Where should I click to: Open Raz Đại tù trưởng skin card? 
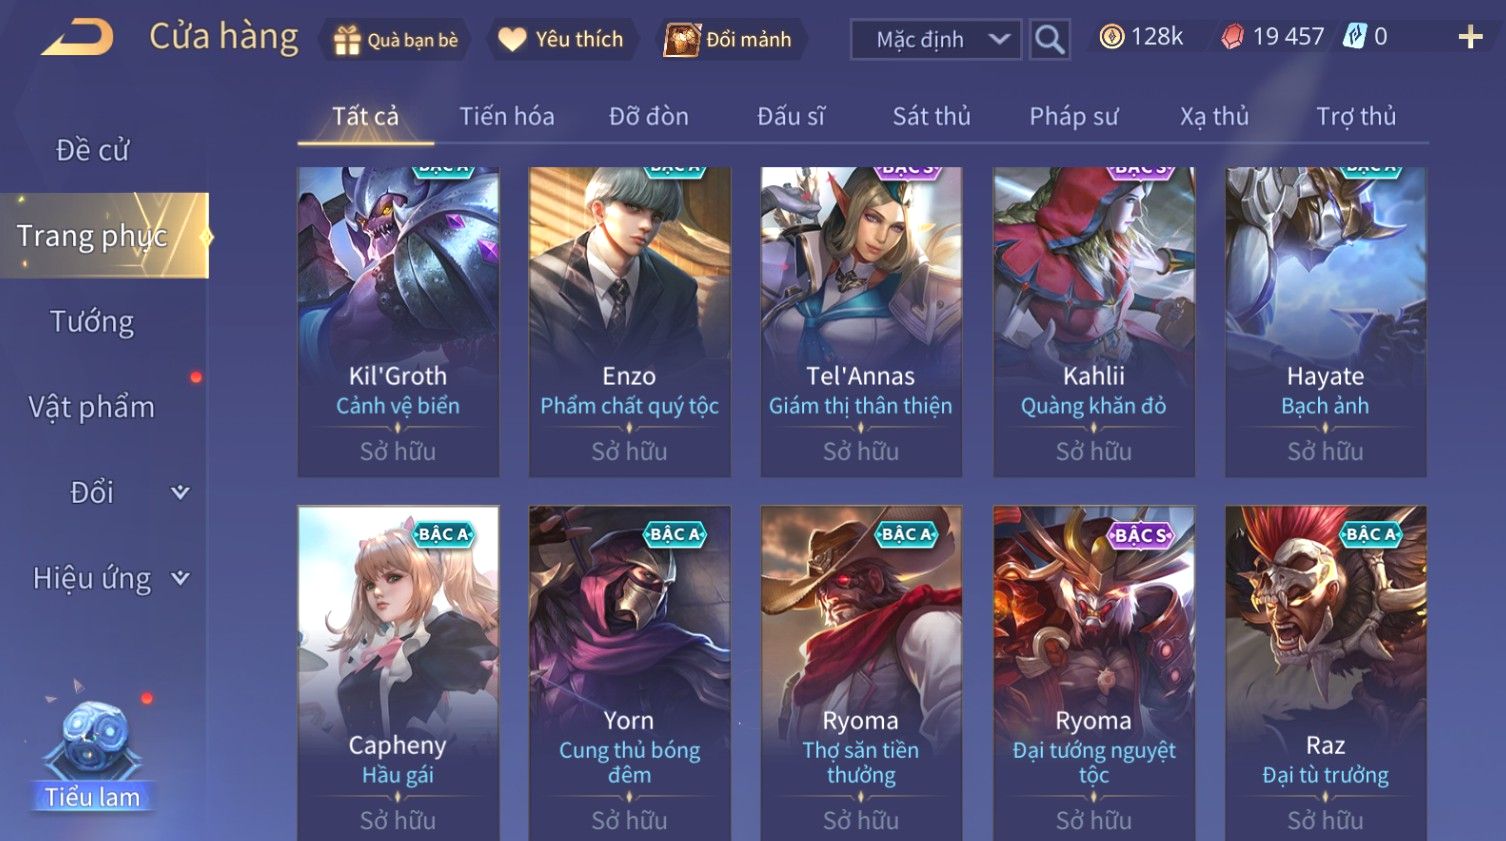[1325, 673]
